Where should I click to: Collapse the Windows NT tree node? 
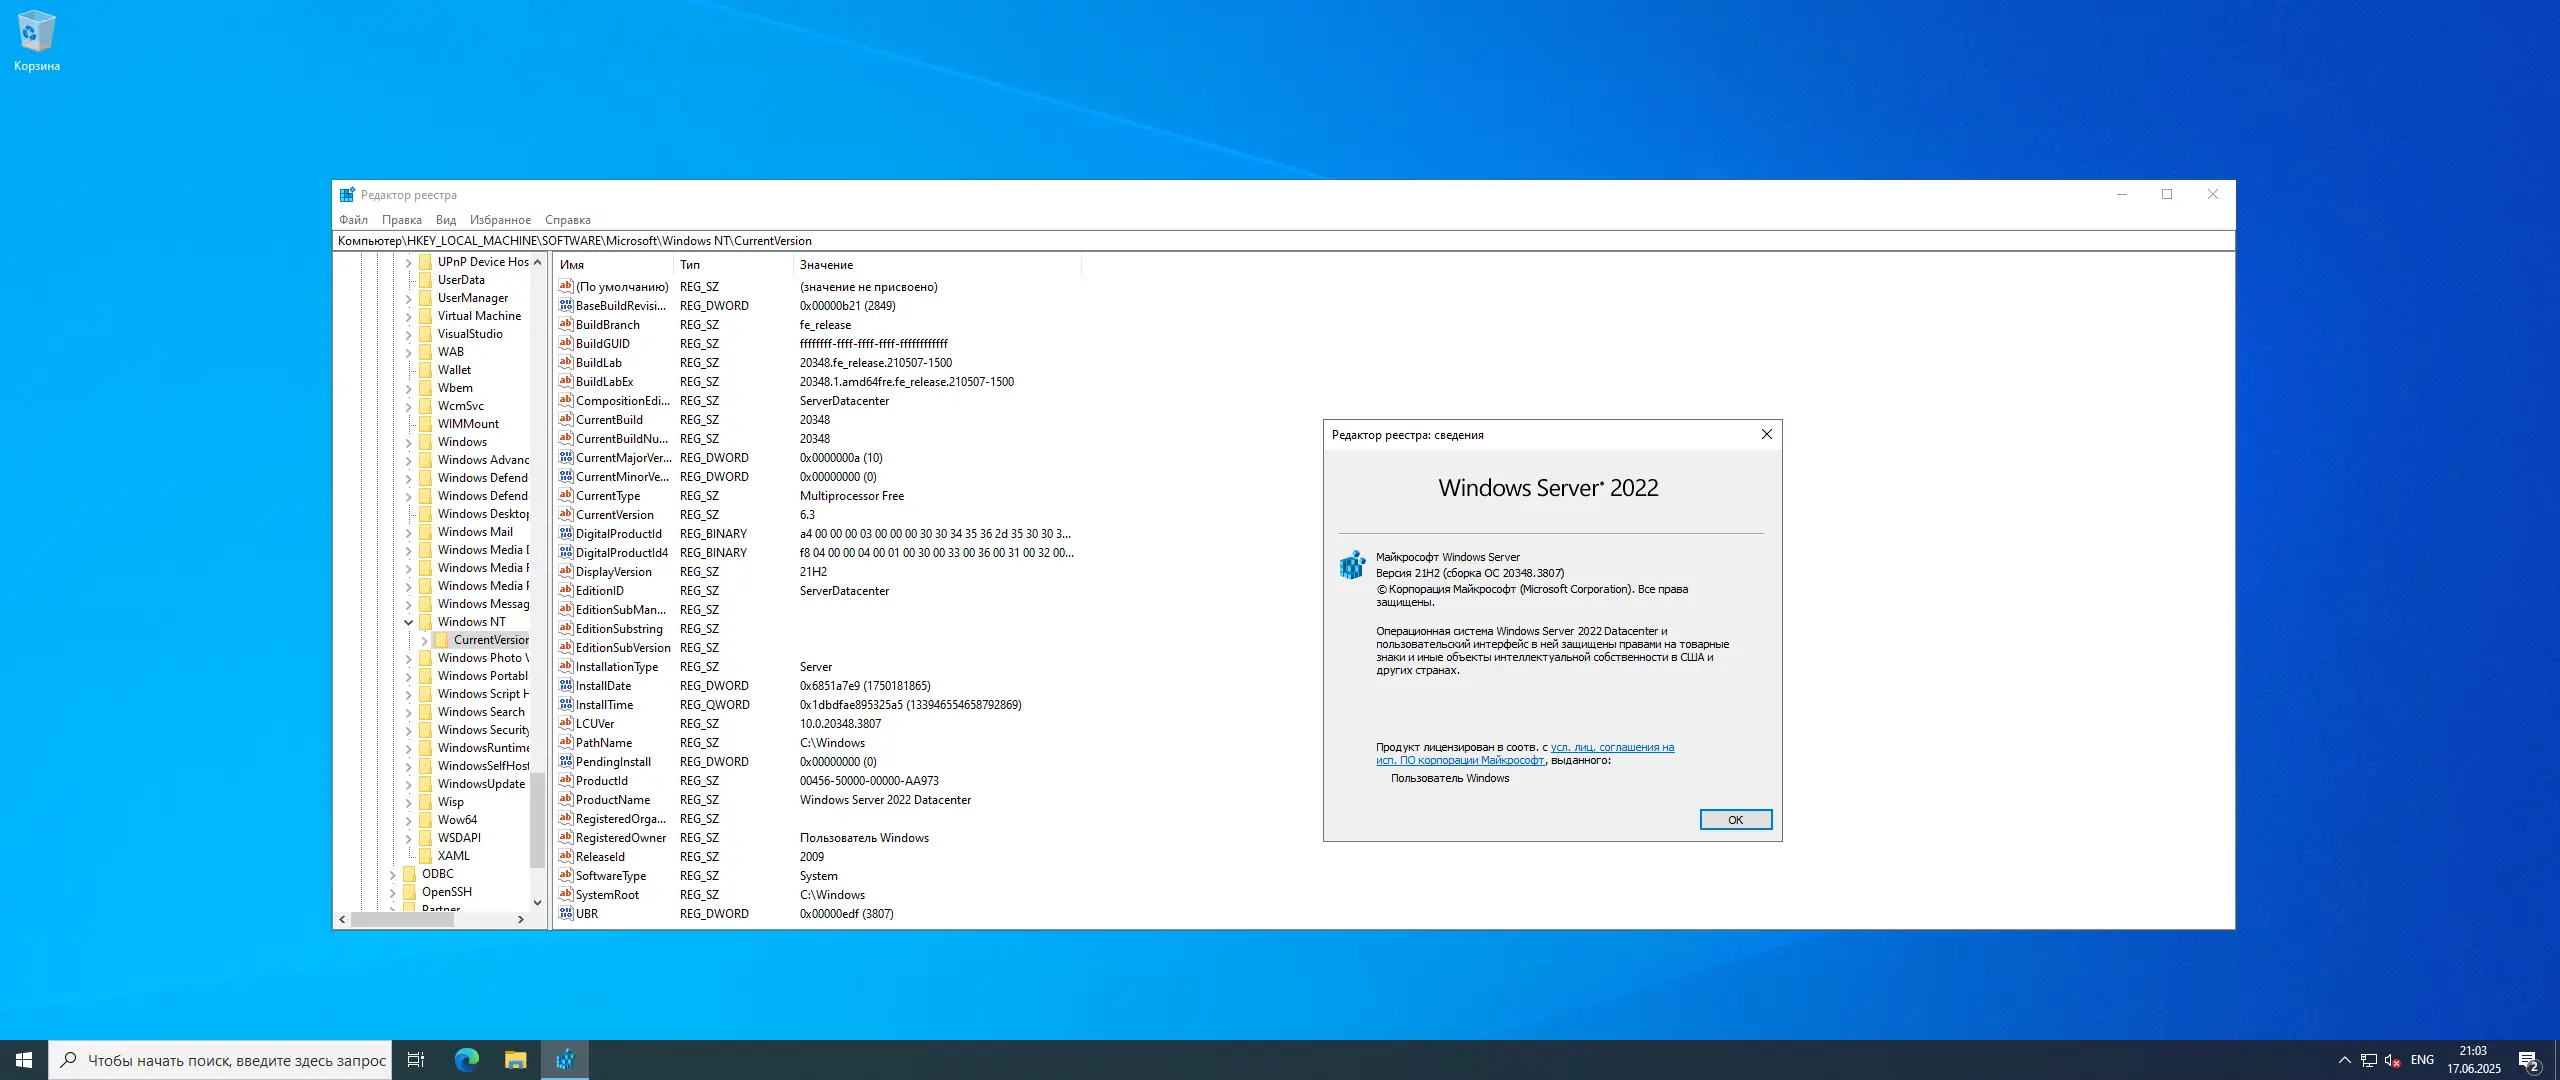click(x=408, y=622)
